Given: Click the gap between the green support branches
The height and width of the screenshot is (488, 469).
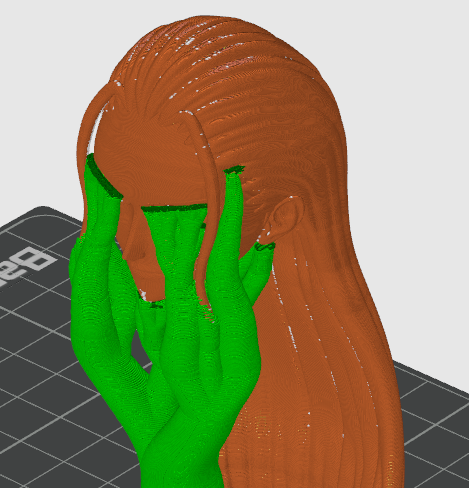Looking at the screenshot, I should click(138, 350).
